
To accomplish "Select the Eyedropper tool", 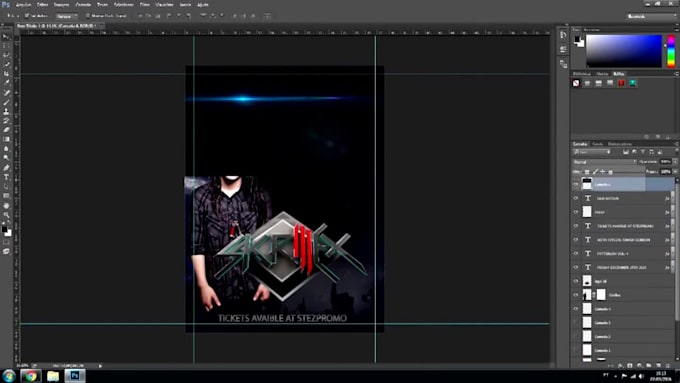I will [6, 83].
